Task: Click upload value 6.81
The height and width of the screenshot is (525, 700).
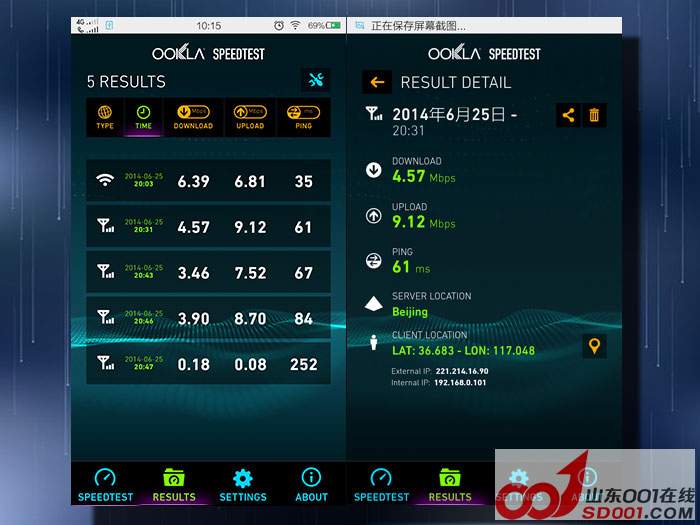Action: [250, 182]
